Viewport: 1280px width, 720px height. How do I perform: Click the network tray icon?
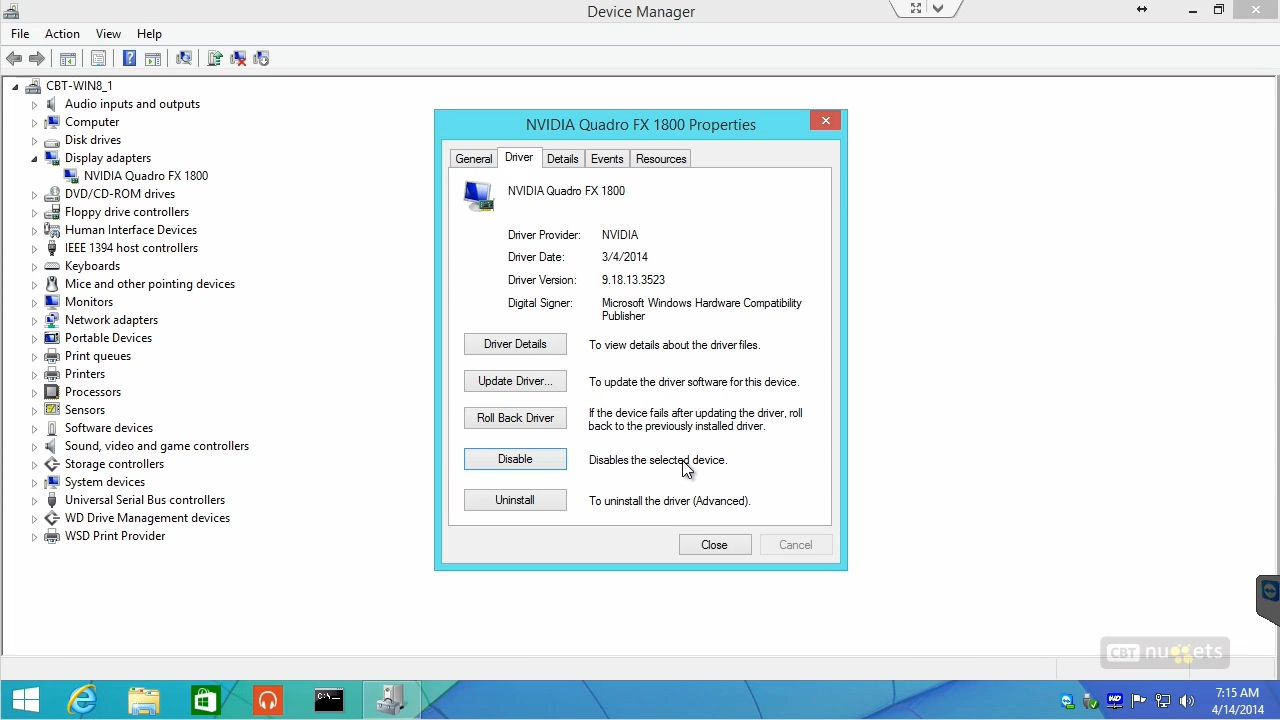[x=1163, y=701]
